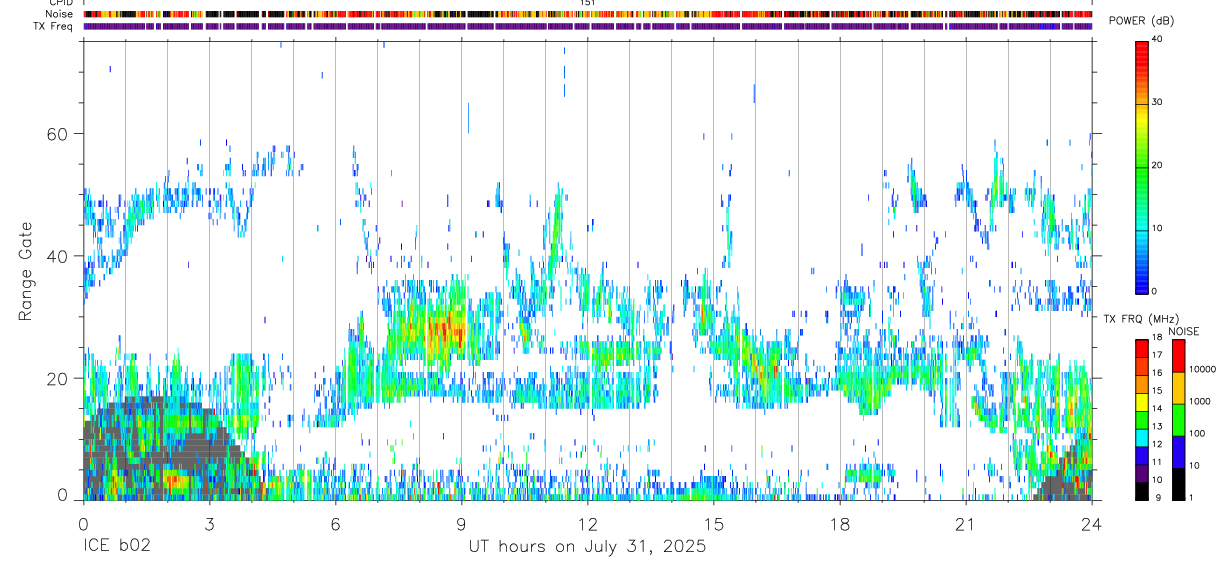Click x-axis tick label '24'
Screen dimensions: 1228x567
coord(1092,524)
